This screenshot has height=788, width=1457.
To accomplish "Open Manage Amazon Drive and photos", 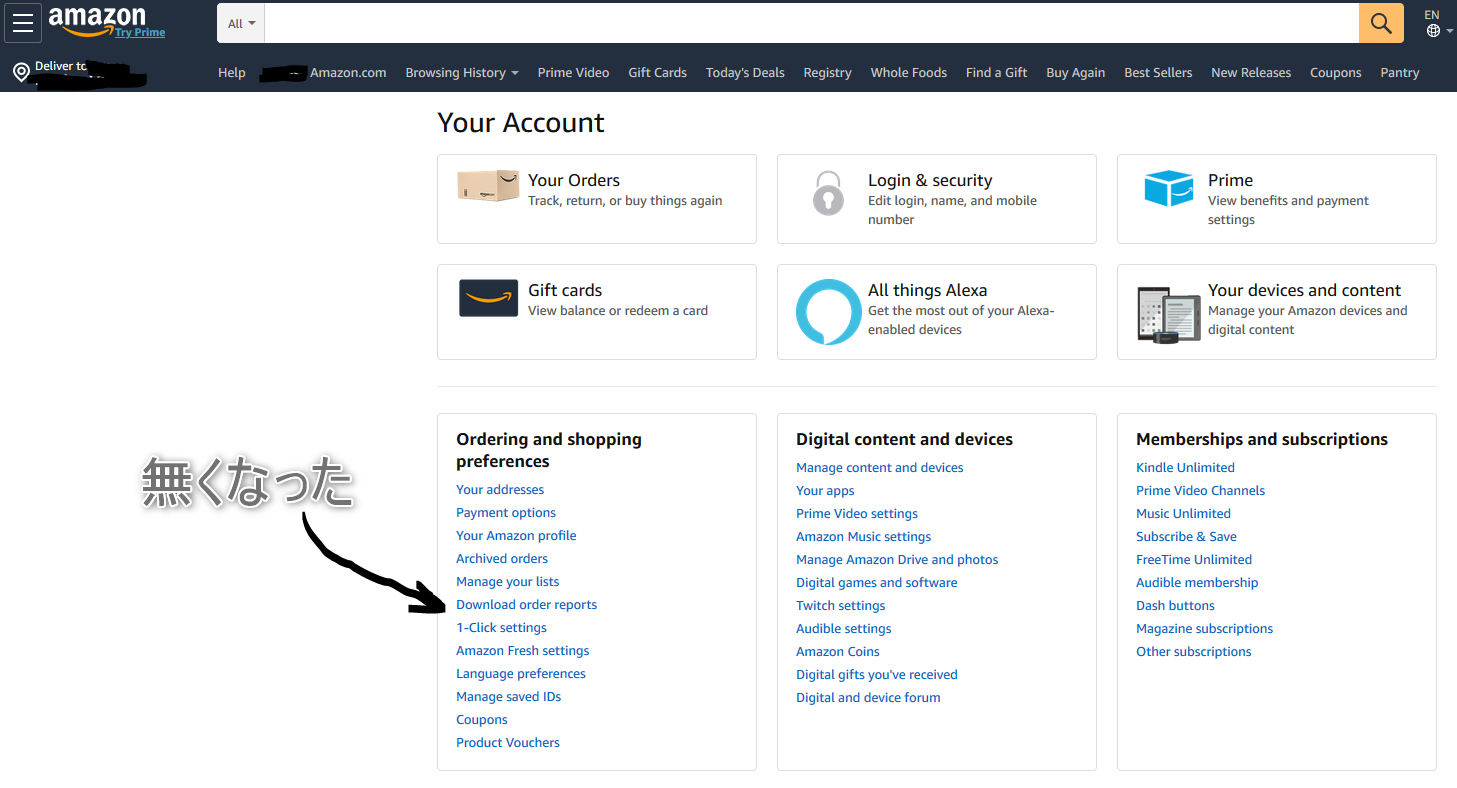I will coord(897,560).
